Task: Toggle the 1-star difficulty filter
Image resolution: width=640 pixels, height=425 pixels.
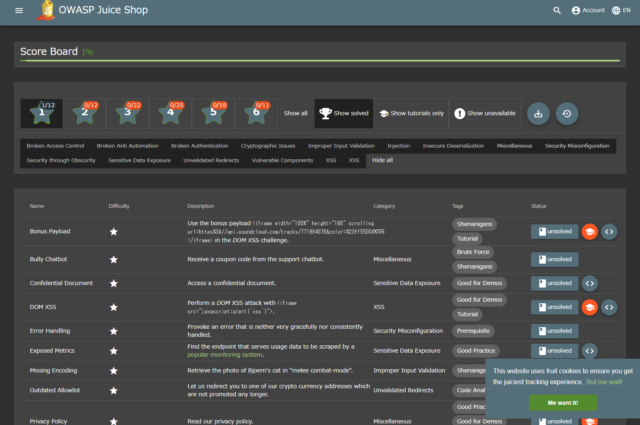Action: 42,113
